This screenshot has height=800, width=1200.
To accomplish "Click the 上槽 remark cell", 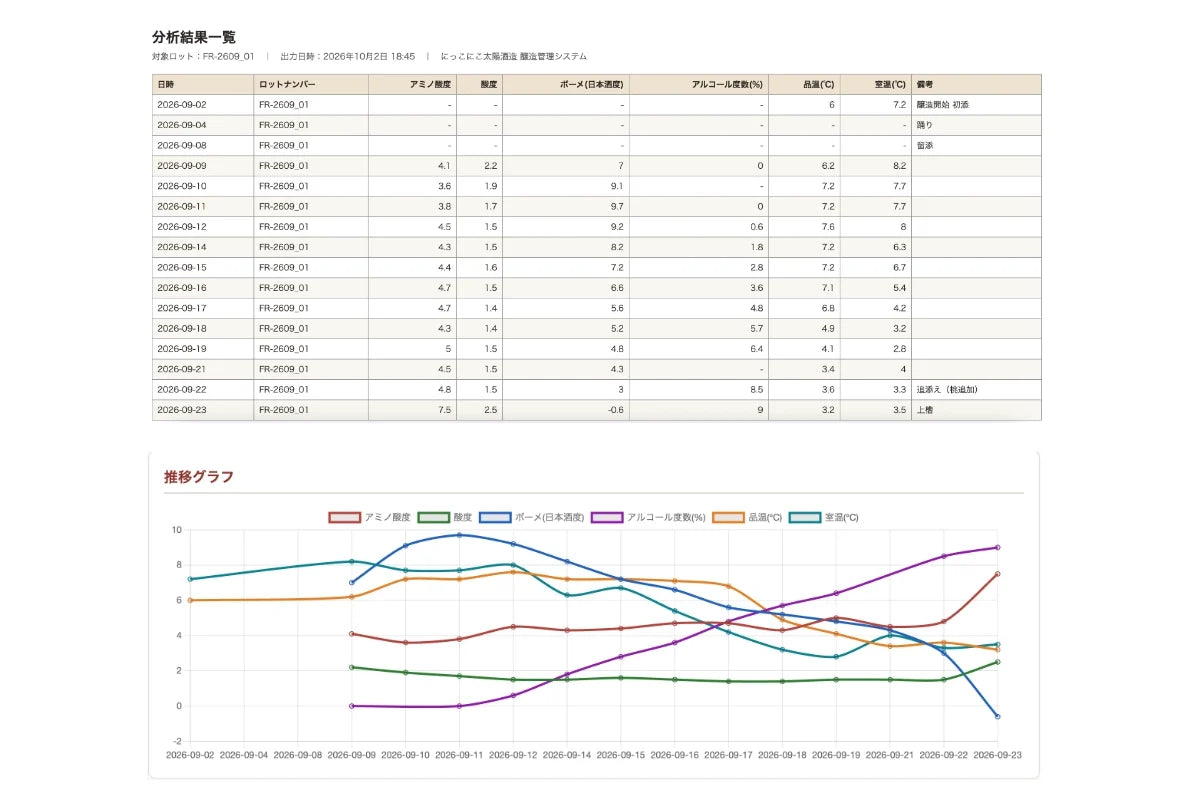I will 976,409.
